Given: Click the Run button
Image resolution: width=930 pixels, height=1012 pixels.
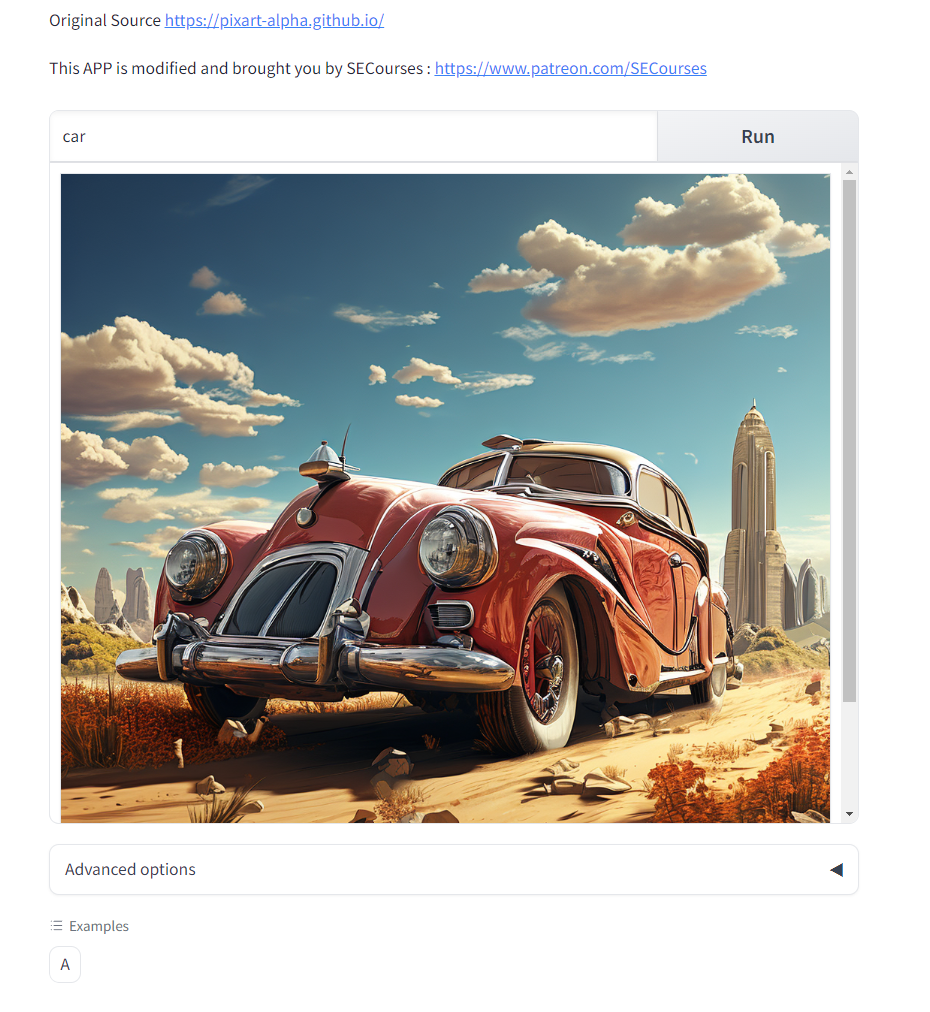Looking at the screenshot, I should (758, 137).
